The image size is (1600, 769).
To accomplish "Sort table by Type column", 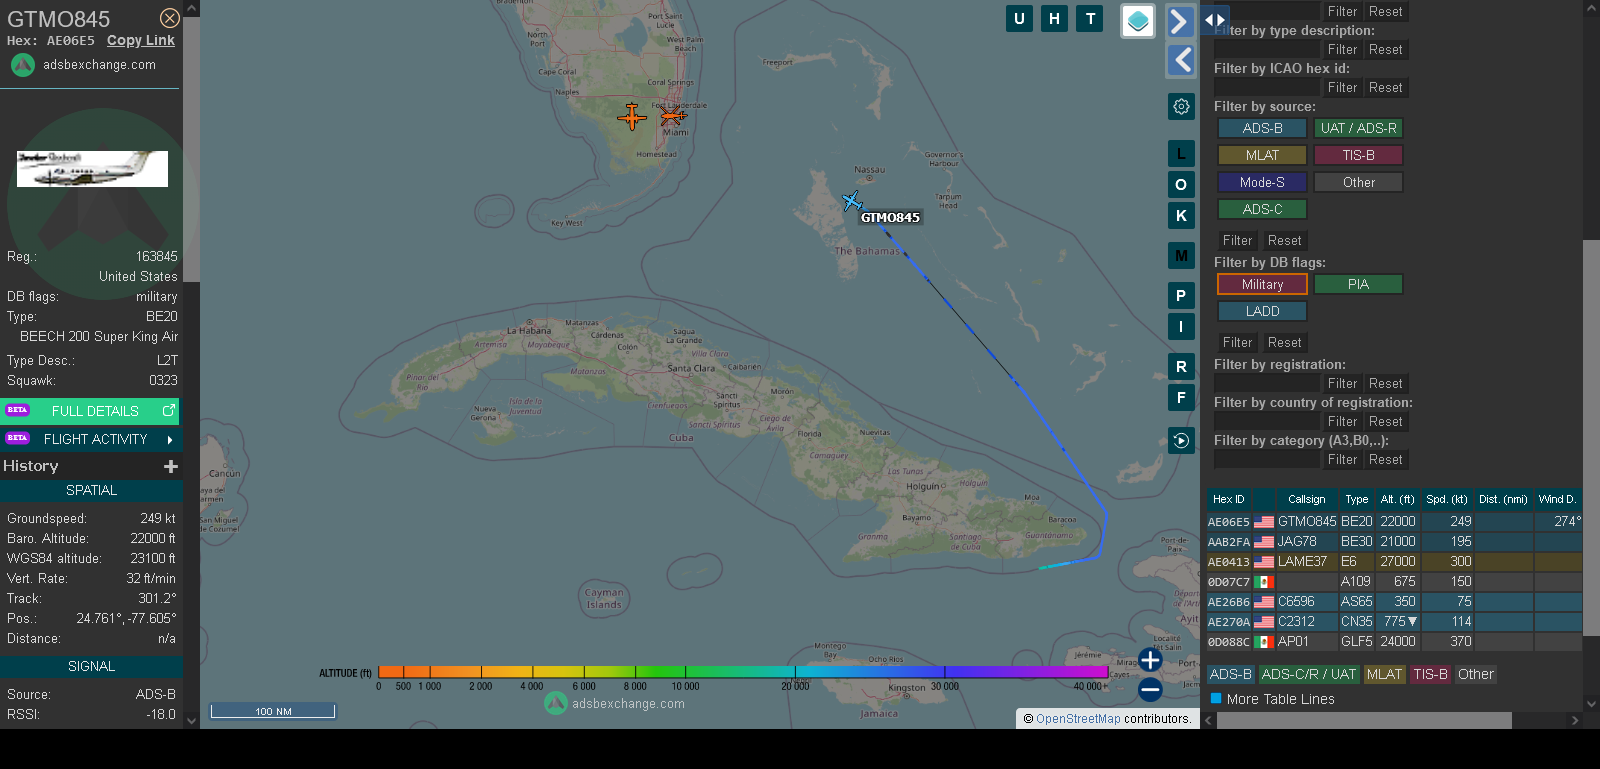I will 1357,499.
